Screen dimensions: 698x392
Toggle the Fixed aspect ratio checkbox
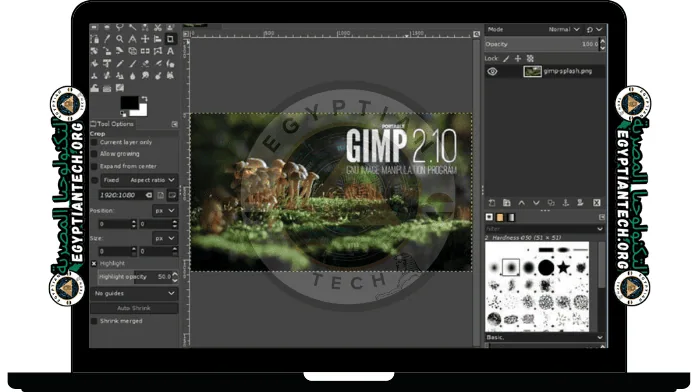(94, 180)
